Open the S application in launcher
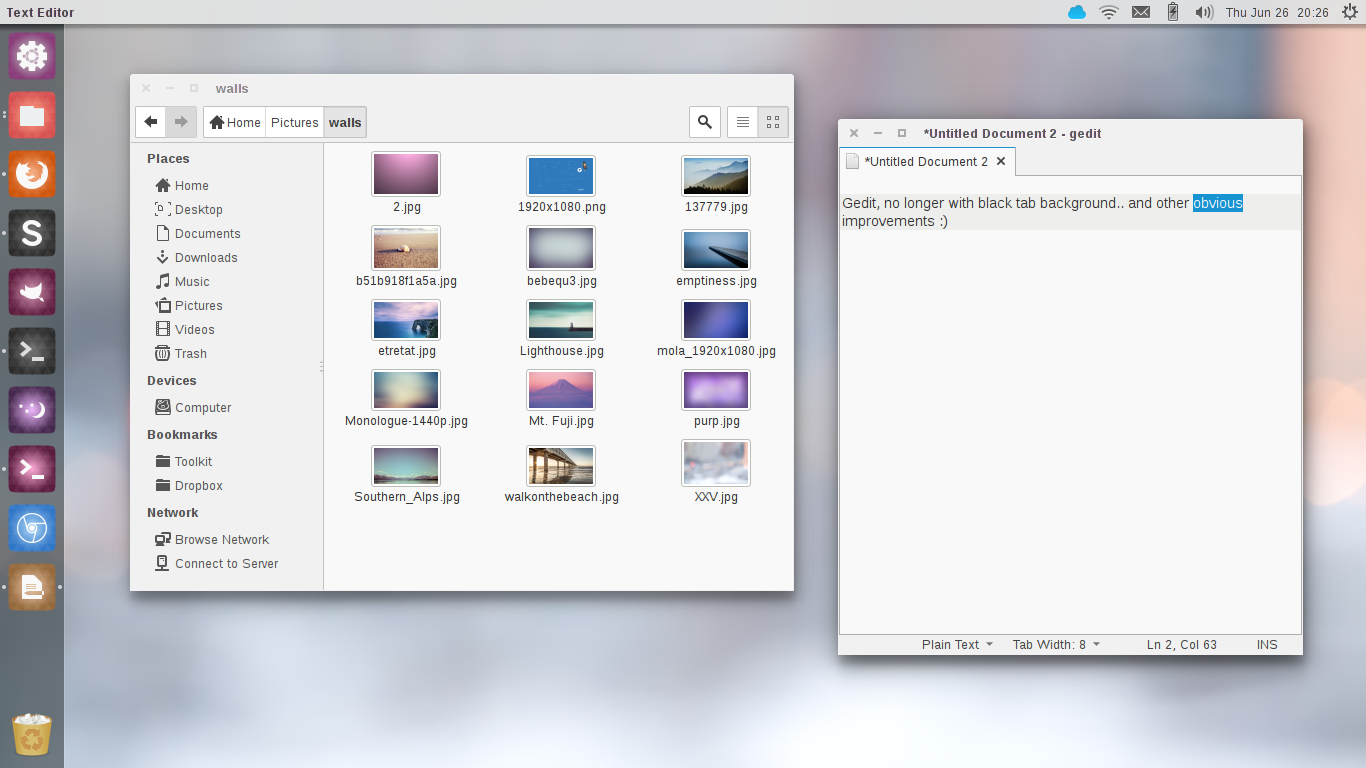Viewport: 1366px width, 768px height. [x=32, y=233]
